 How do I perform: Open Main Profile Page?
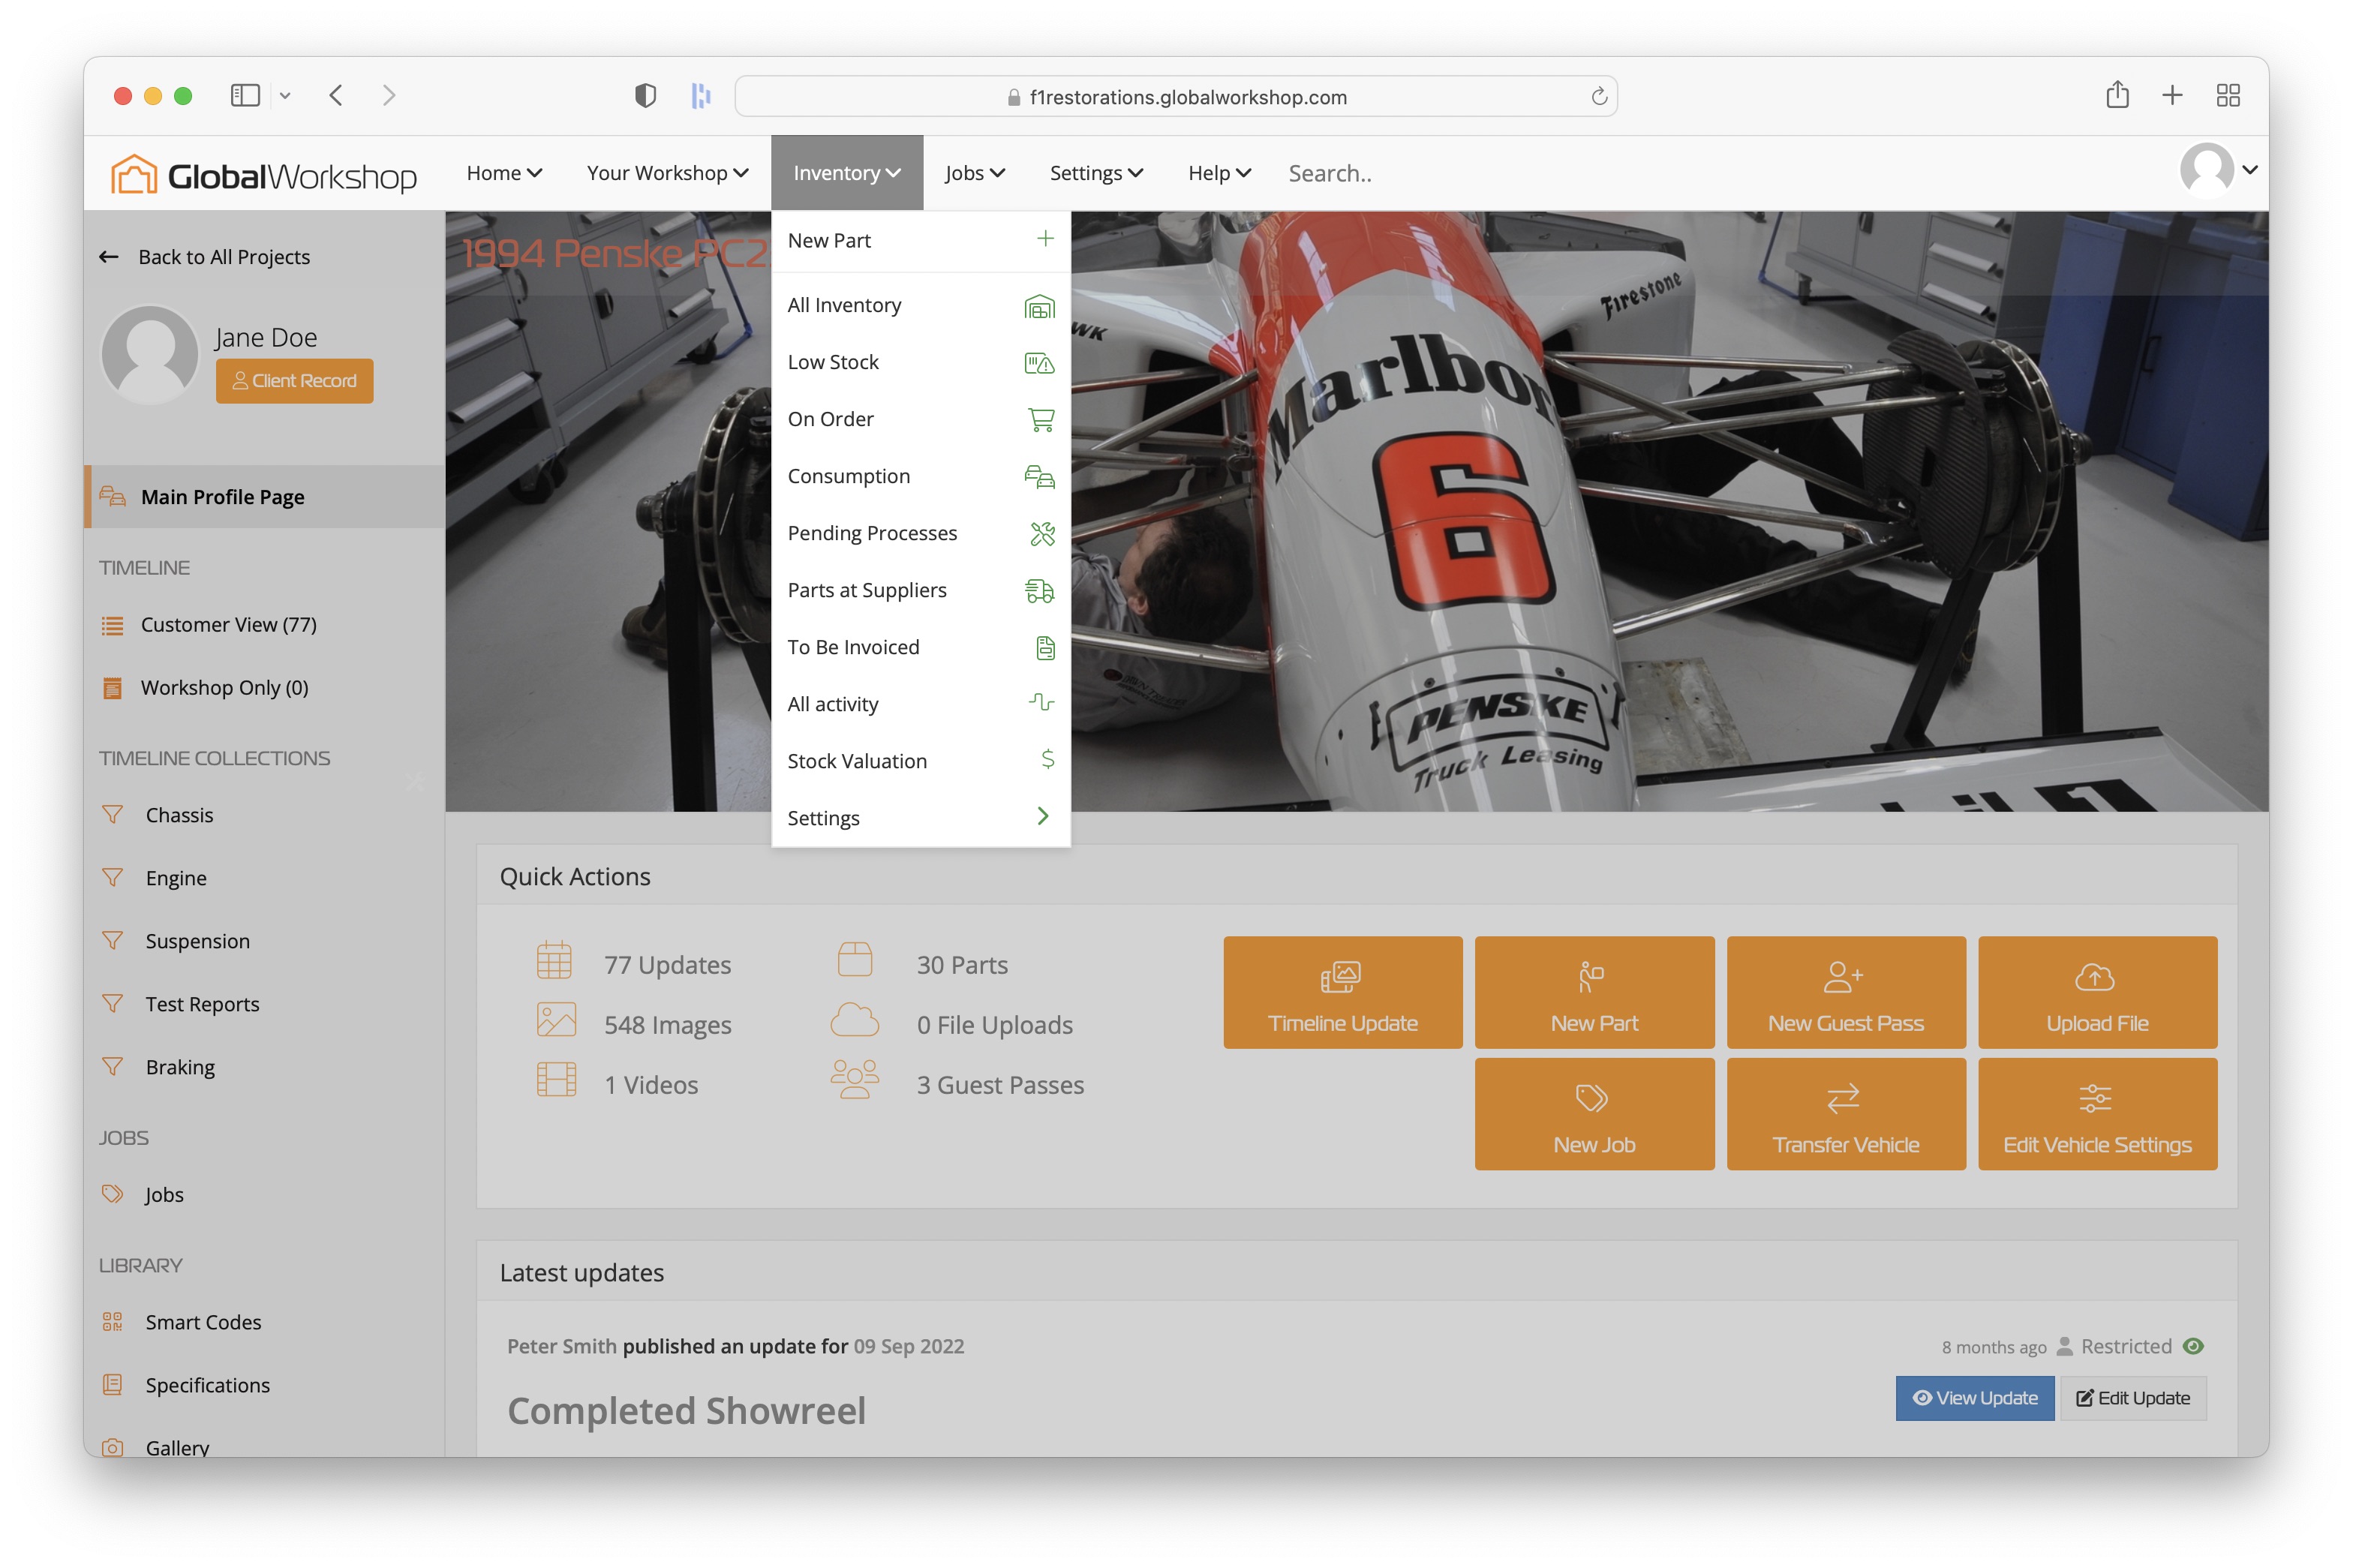[265, 497]
